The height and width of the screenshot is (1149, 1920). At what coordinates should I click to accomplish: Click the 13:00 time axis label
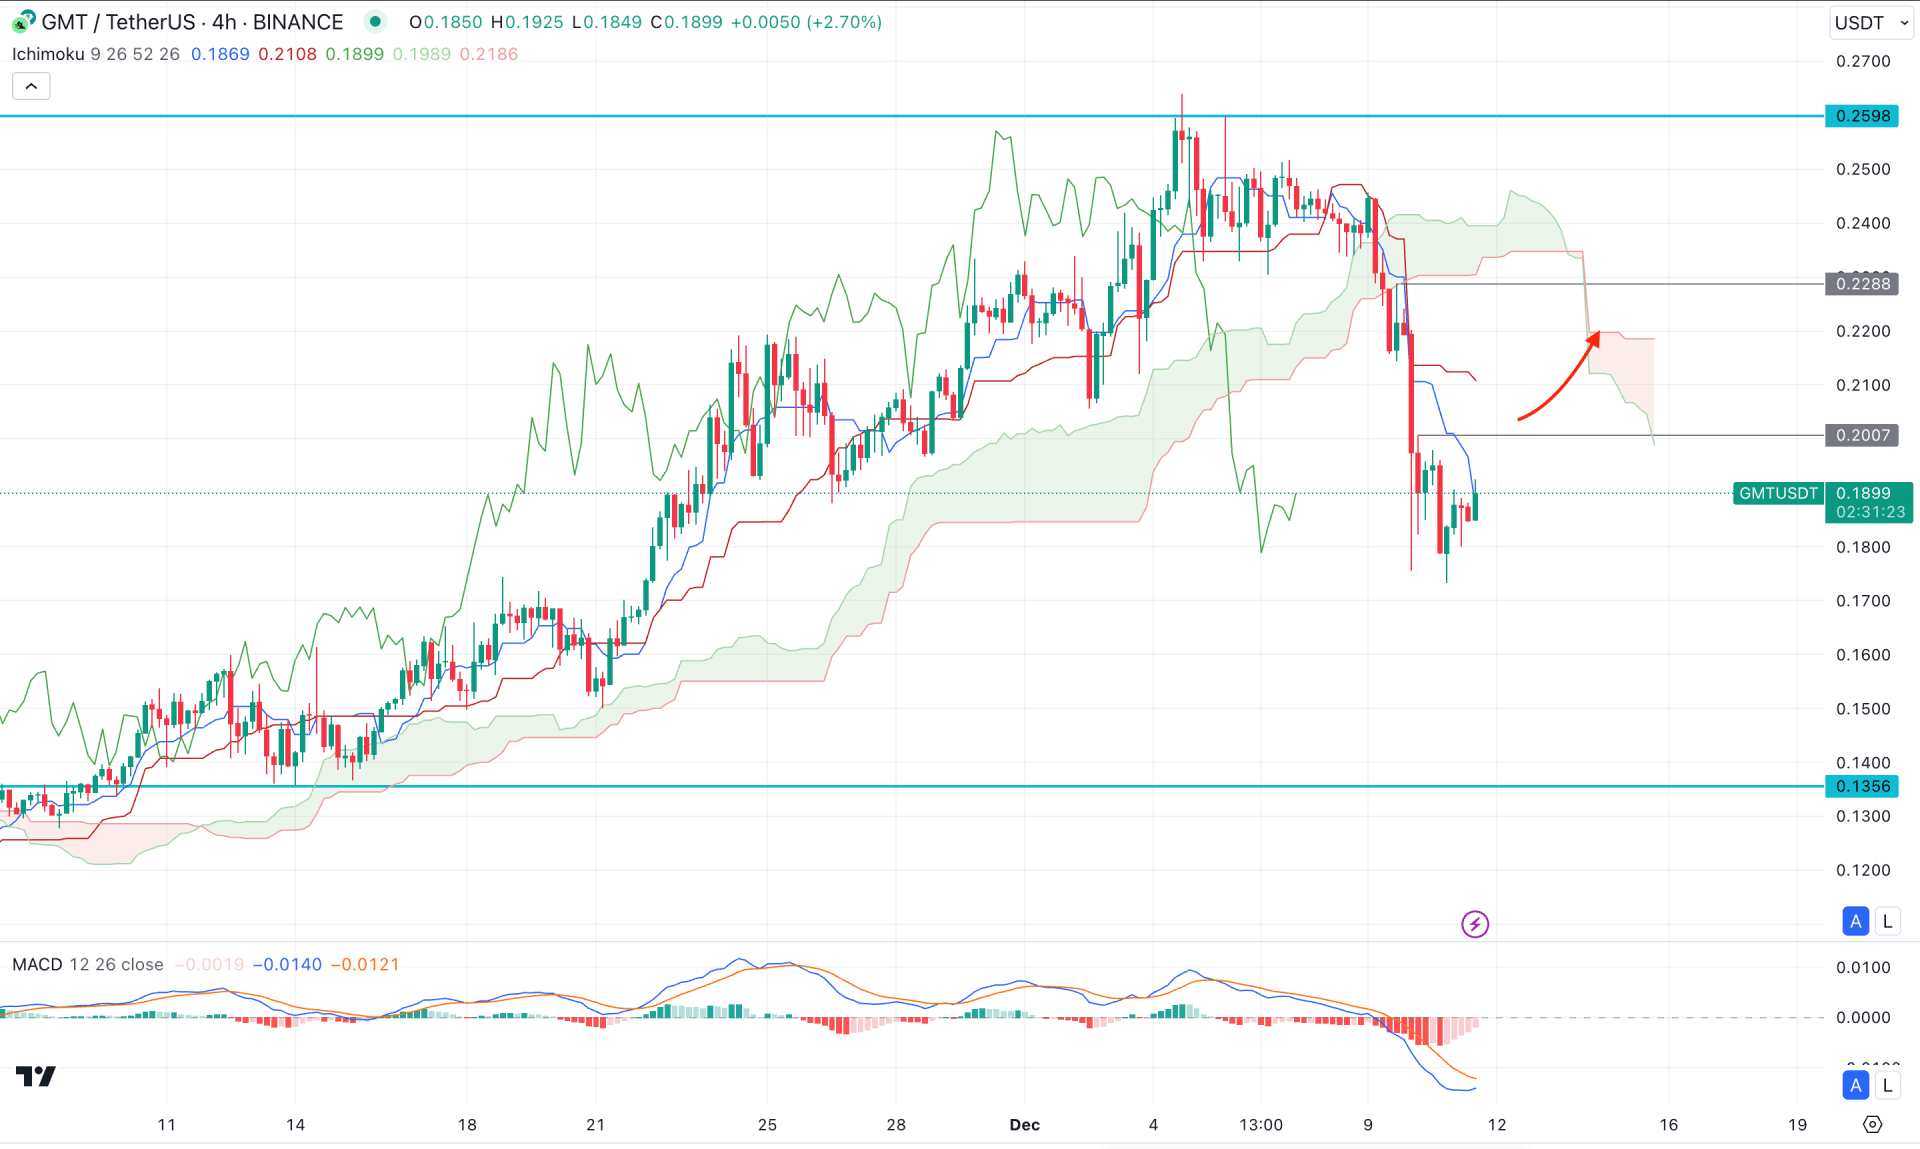1261,1124
